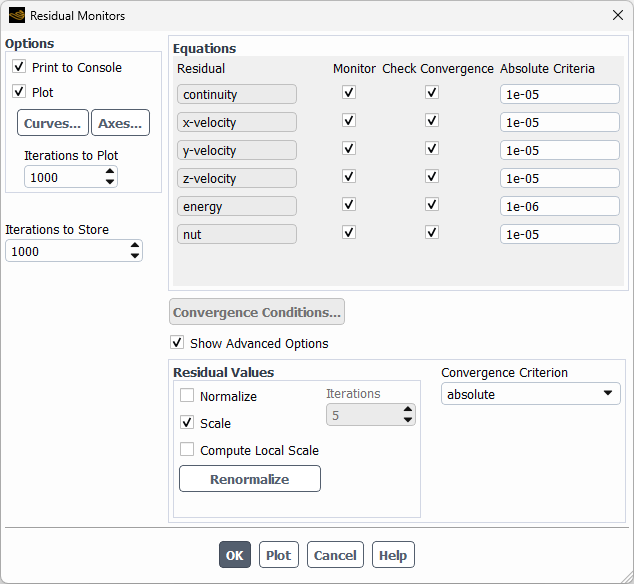Open the Convergence Criterion dropdown
The image size is (634, 584).
pyautogui.click(x=530, y=394)
